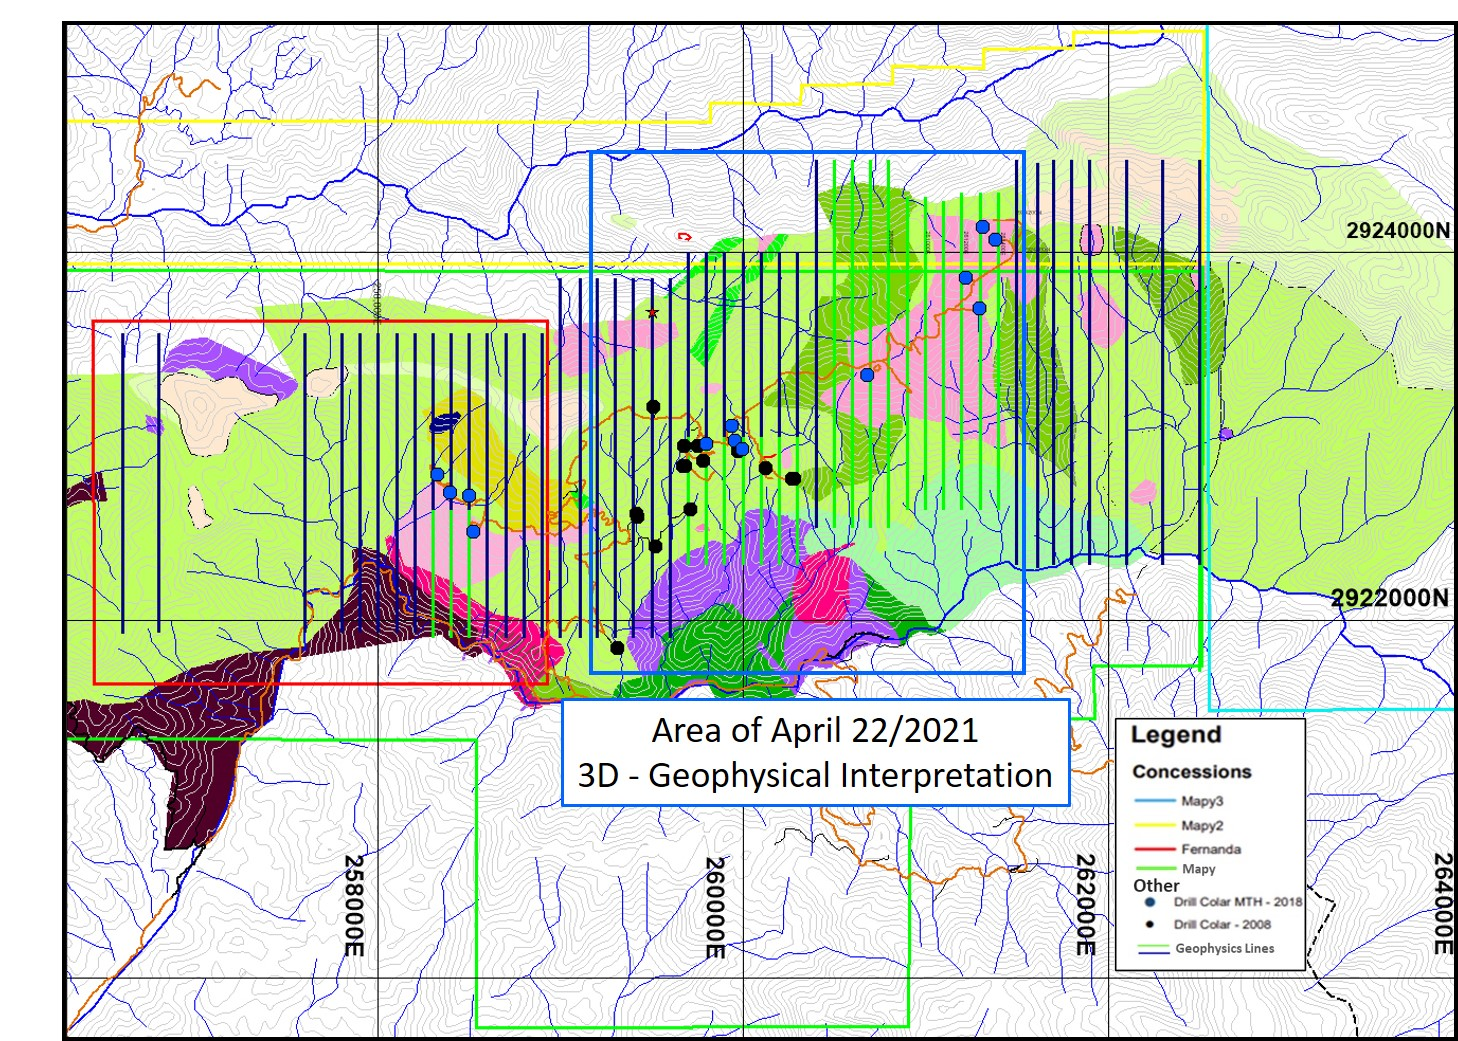Click the red star marker on the map
This screenshot has width=1458, height=1041.
652,313
